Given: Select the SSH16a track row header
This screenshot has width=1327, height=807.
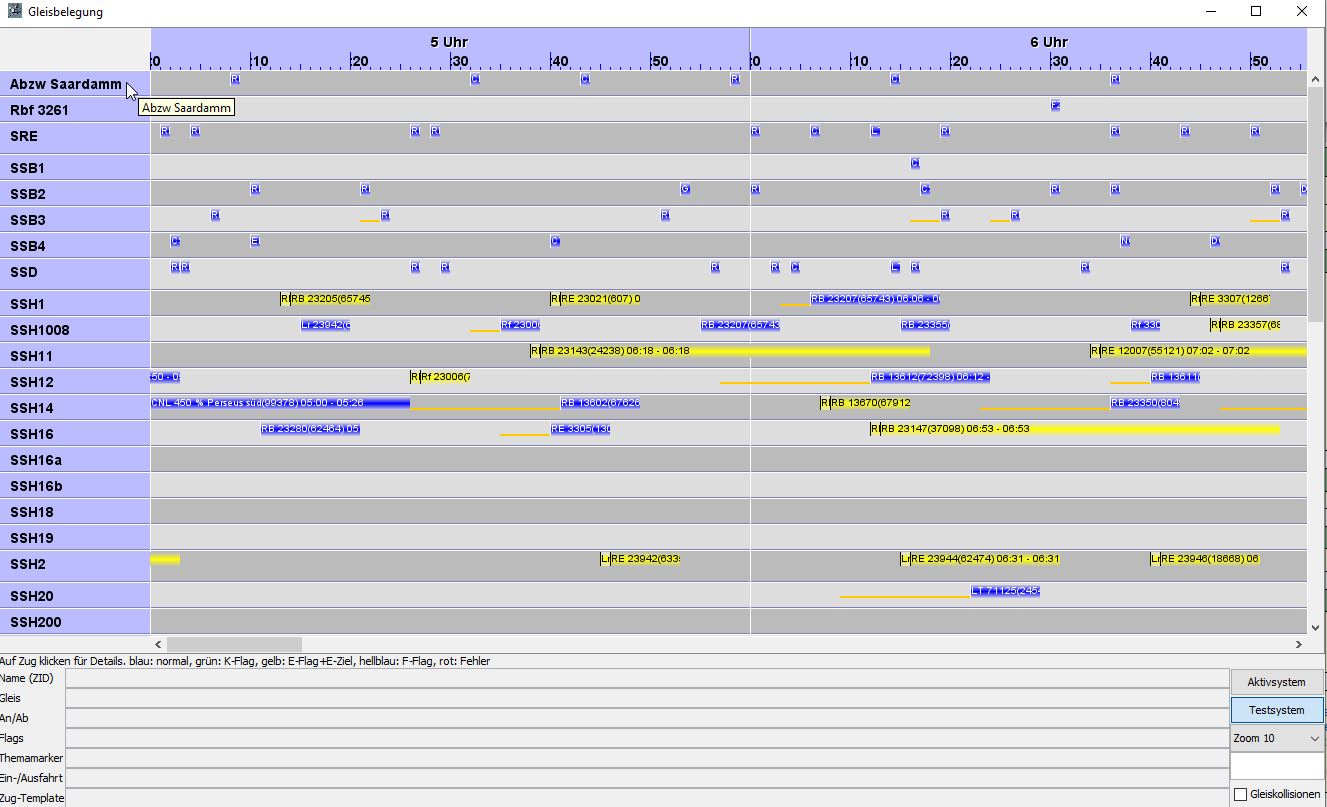Looking at the screenshot, I should point(50,460).
